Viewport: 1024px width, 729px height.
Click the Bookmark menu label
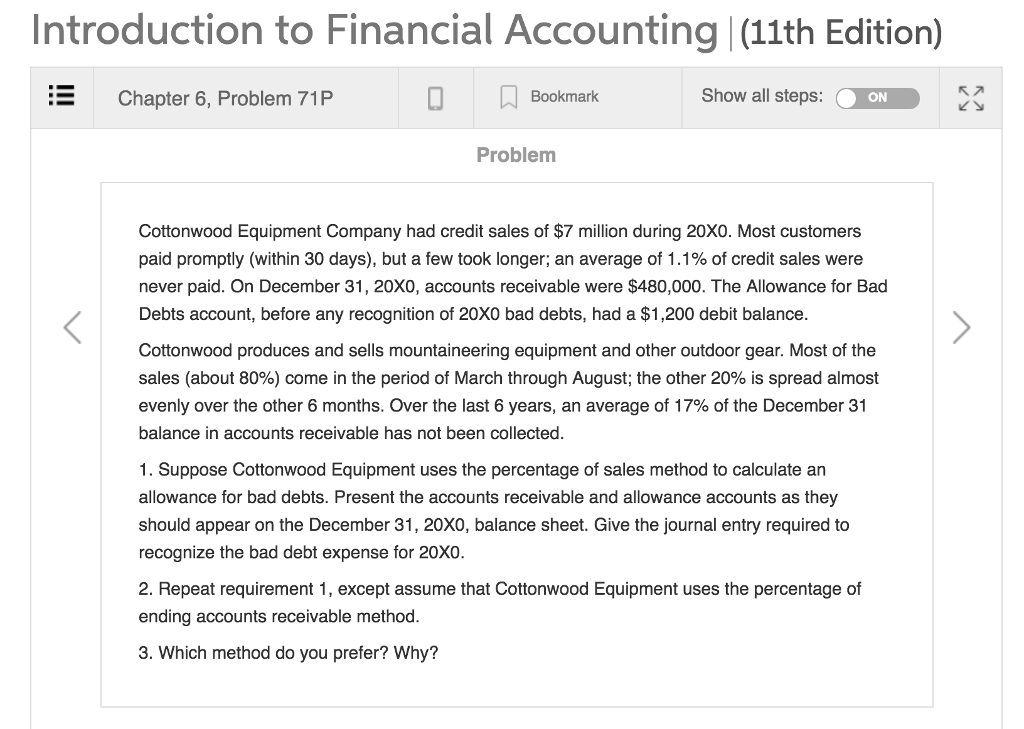pyautogui.click(x=564, y=96)
